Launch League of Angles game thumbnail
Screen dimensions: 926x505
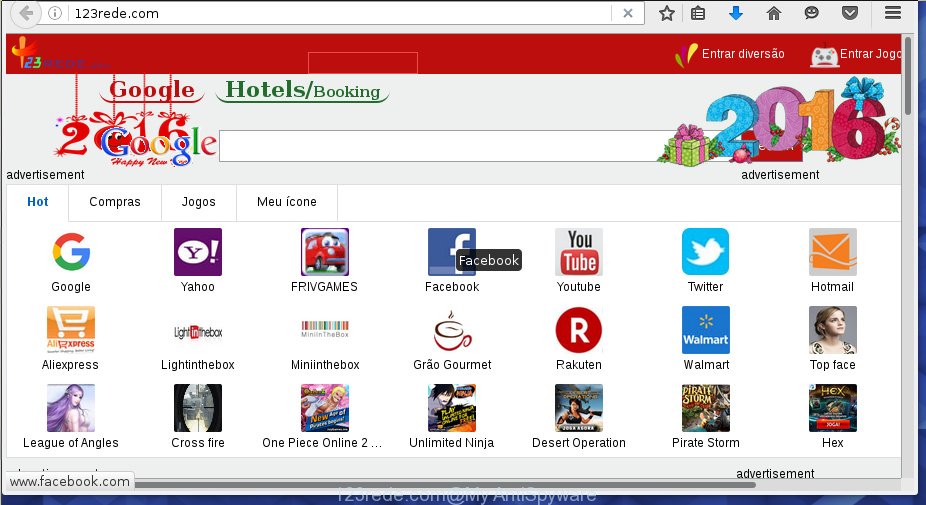click(71, 408)
